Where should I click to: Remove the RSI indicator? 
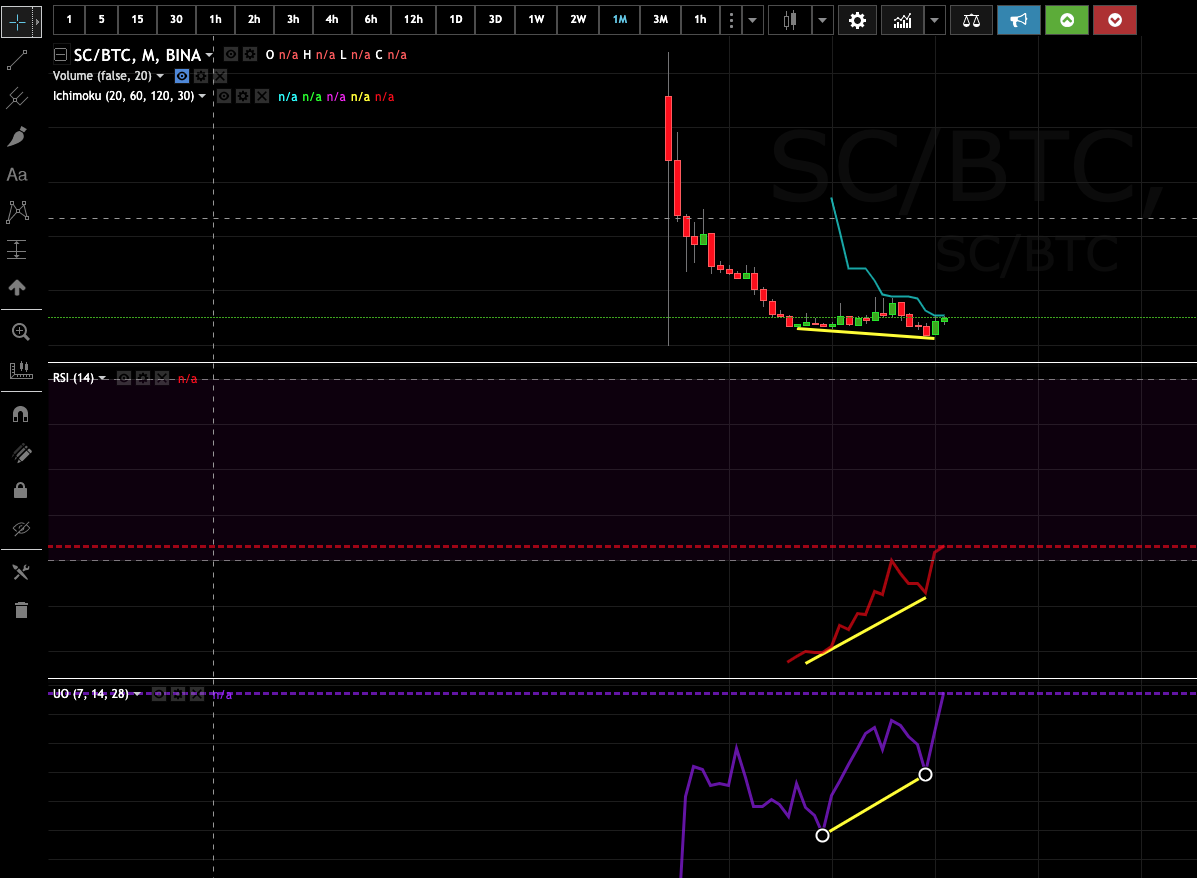tap(162, 378)
